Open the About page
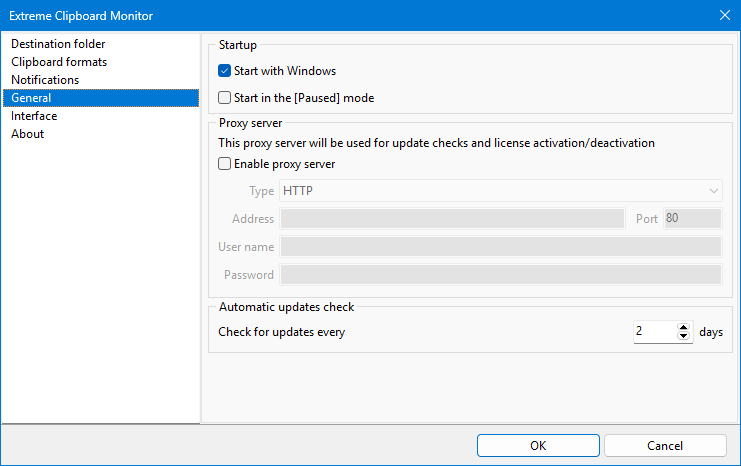Image resolution: width=741 pixels, height=466 pixels. (101, 134)
